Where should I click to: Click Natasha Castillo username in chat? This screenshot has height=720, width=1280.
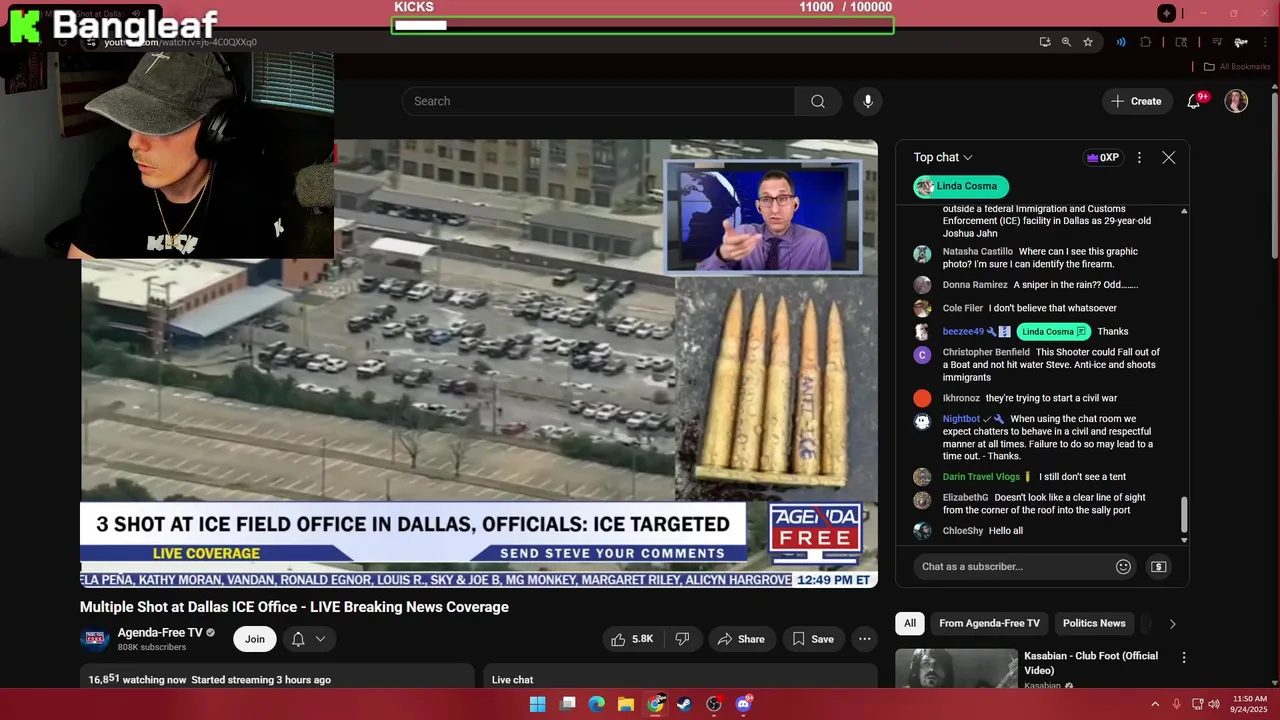(x=978, y=252)
